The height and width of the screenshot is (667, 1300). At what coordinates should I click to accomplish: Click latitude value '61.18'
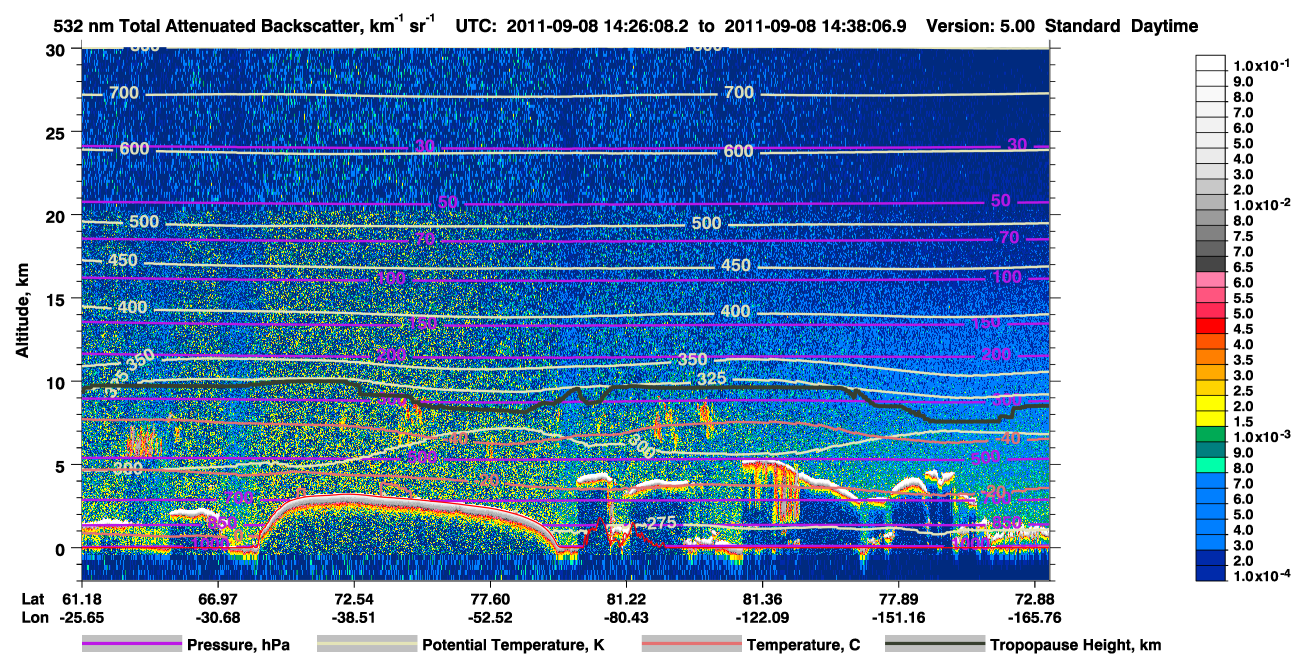[x=81, y=599]
